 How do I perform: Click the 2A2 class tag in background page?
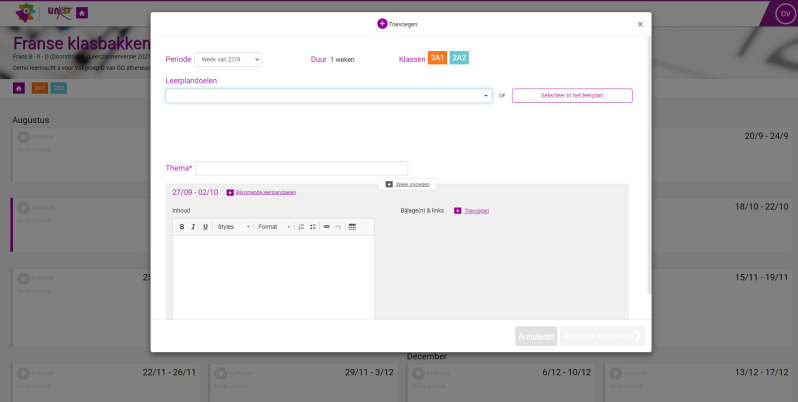click(59, 89)
